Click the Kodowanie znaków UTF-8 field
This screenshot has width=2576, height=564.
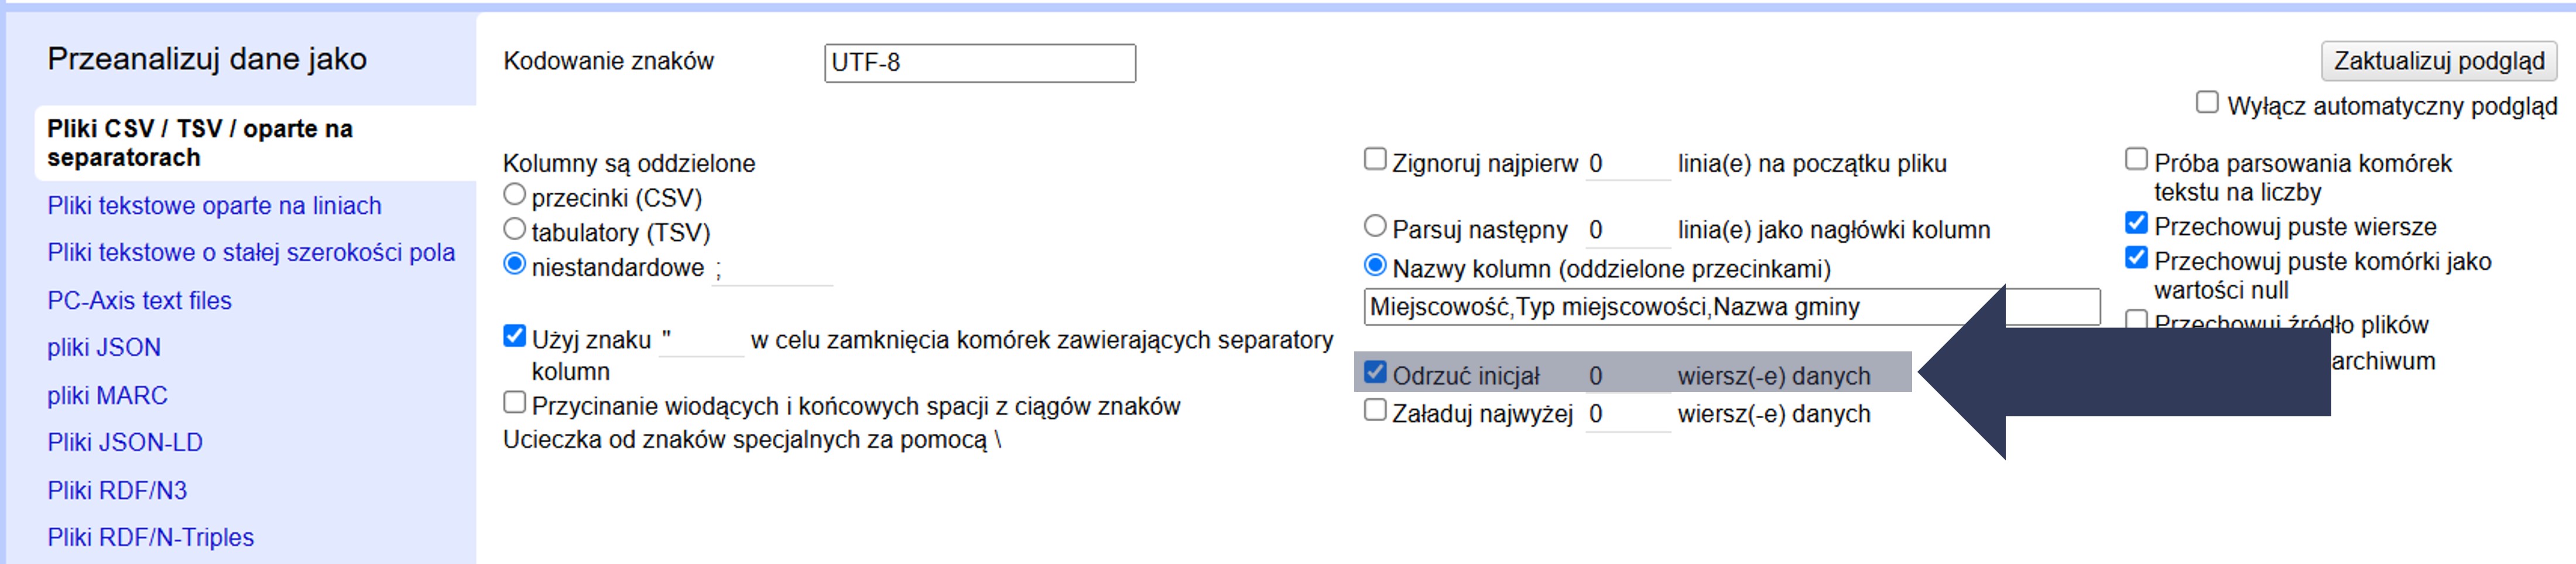[x=979, y=63]
